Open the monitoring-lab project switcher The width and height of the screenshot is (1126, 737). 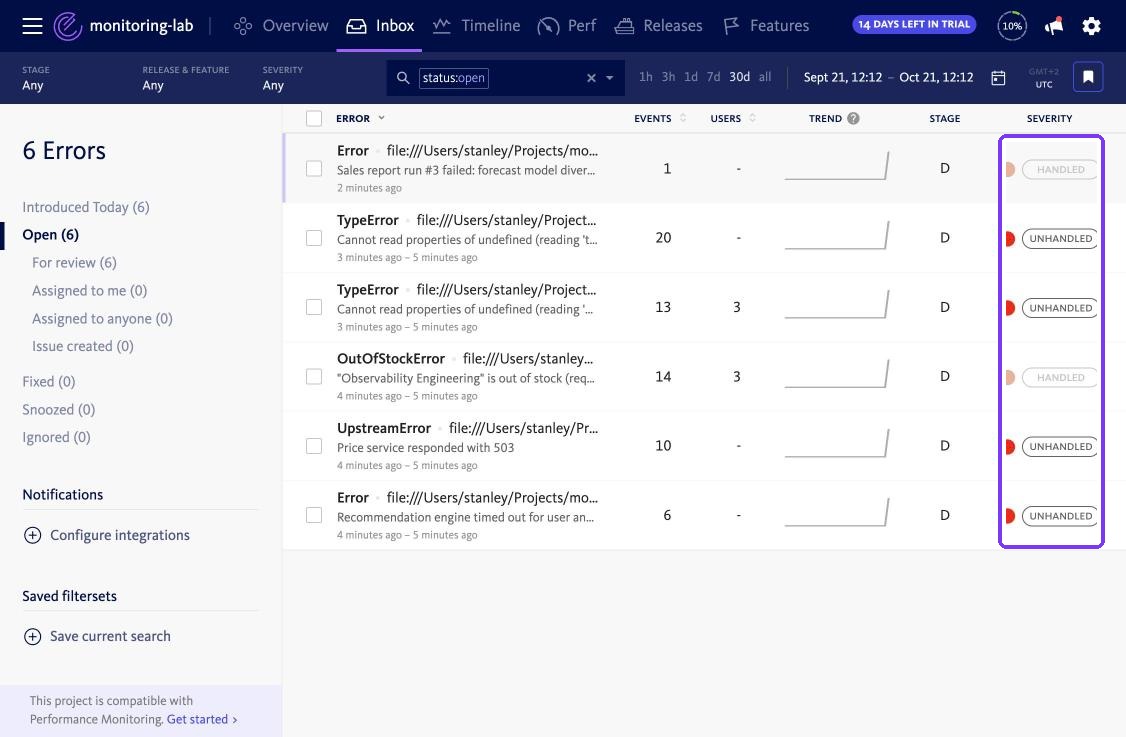(141, 26)
